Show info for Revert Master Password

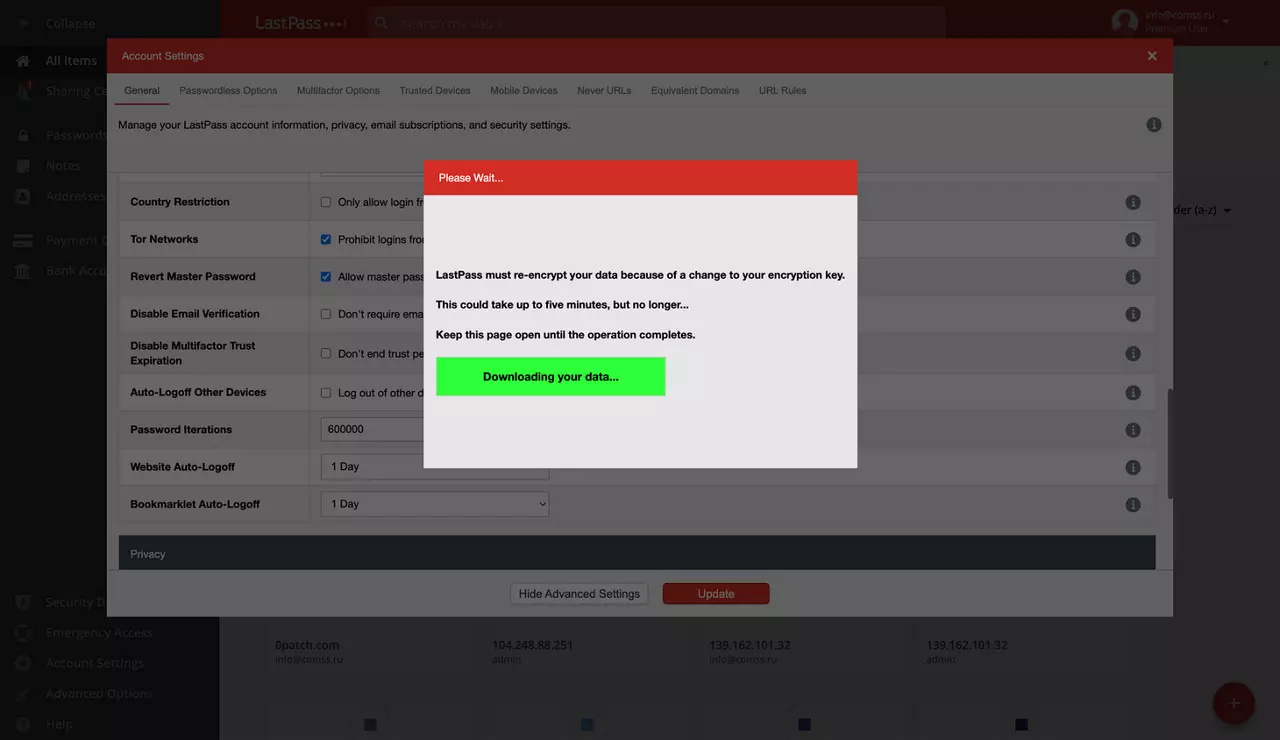1133,277
